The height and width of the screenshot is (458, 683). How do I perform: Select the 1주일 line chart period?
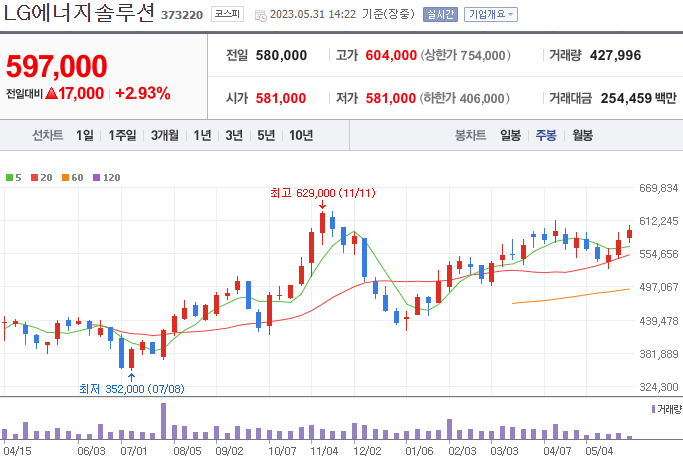122,136
